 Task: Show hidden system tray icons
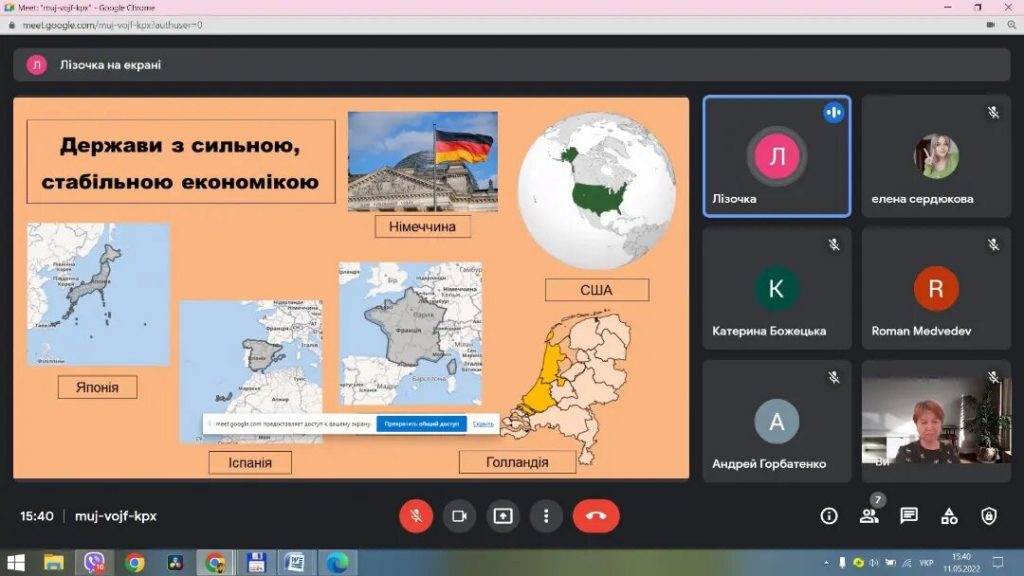click(x=826, y=562)
